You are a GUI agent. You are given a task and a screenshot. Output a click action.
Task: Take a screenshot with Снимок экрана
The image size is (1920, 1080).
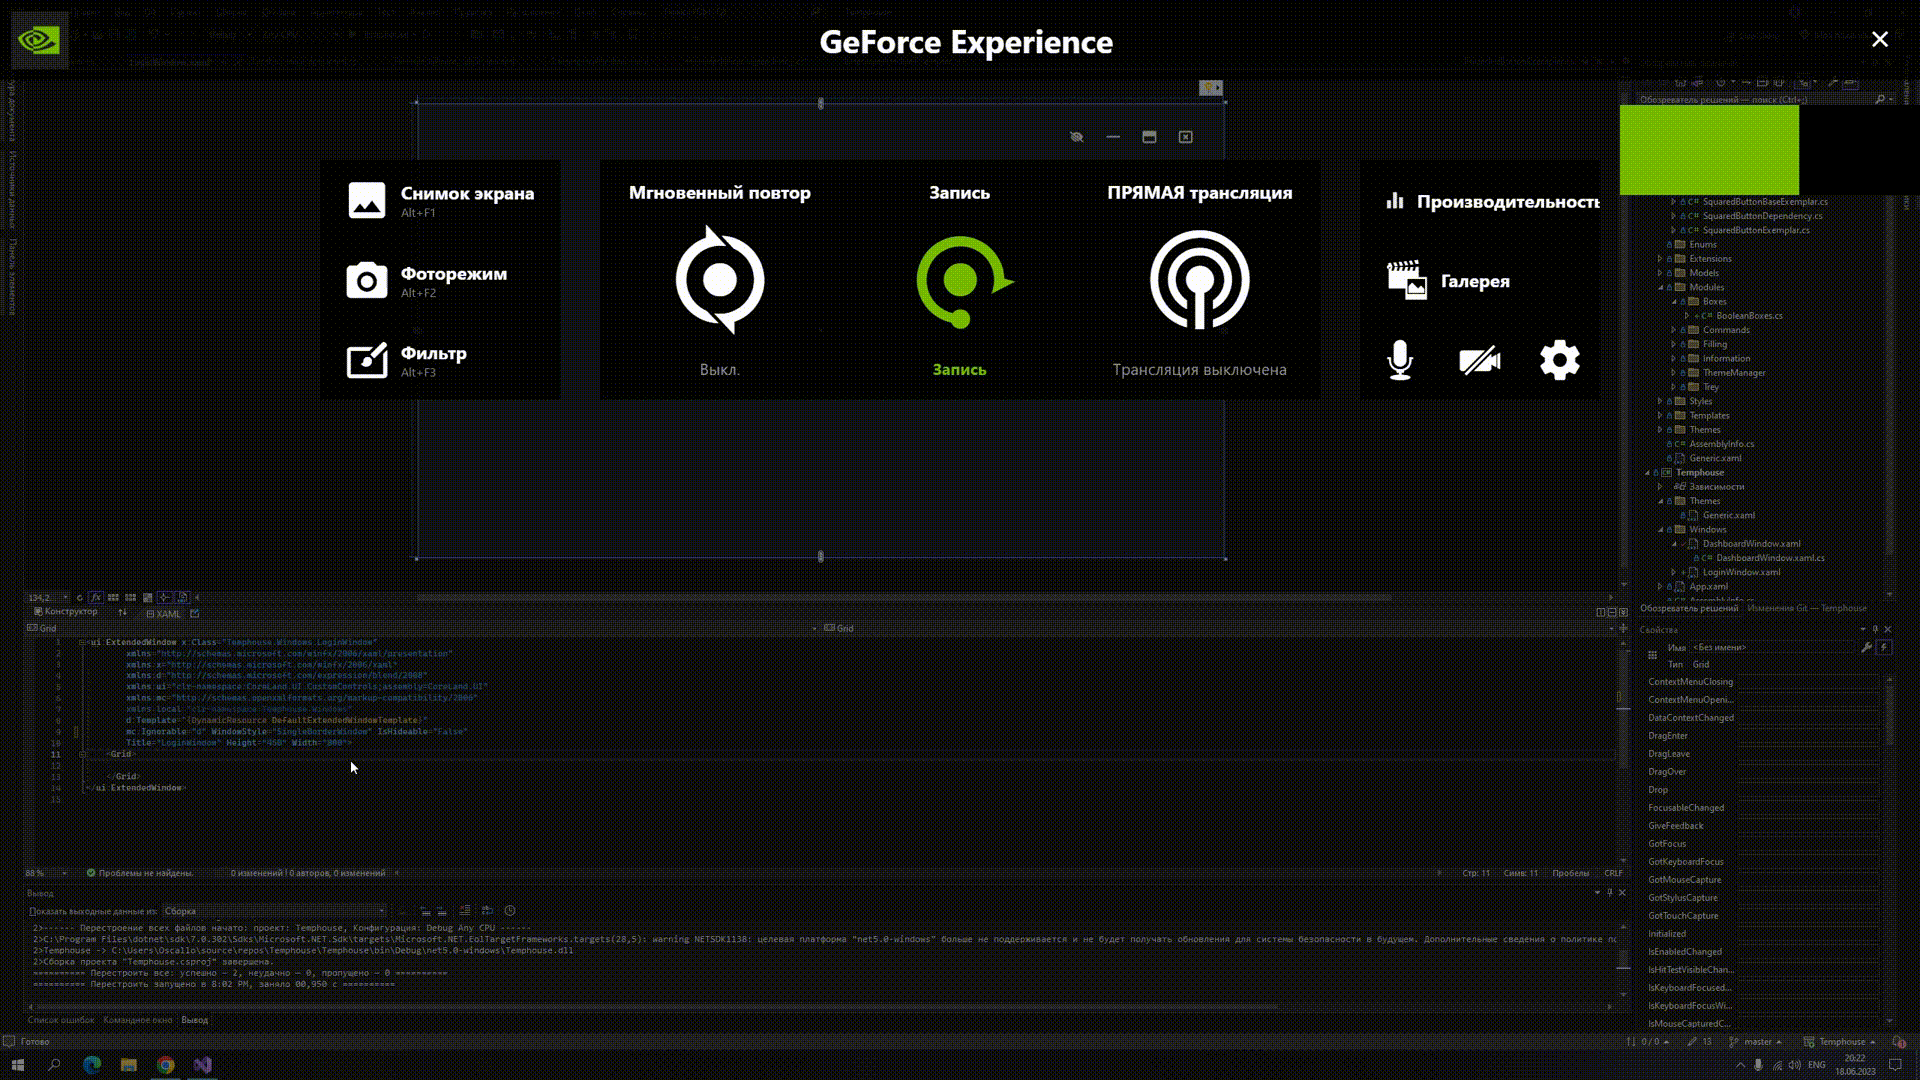coord(440,200)
